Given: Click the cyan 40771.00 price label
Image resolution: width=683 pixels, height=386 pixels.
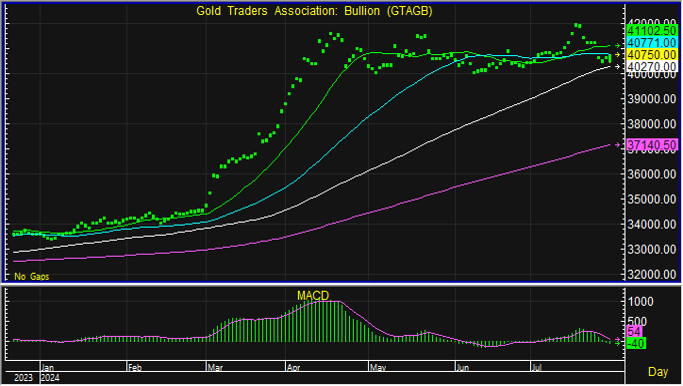Looking at the screenshot, I should pyautogui.click(x=652, y=43).
